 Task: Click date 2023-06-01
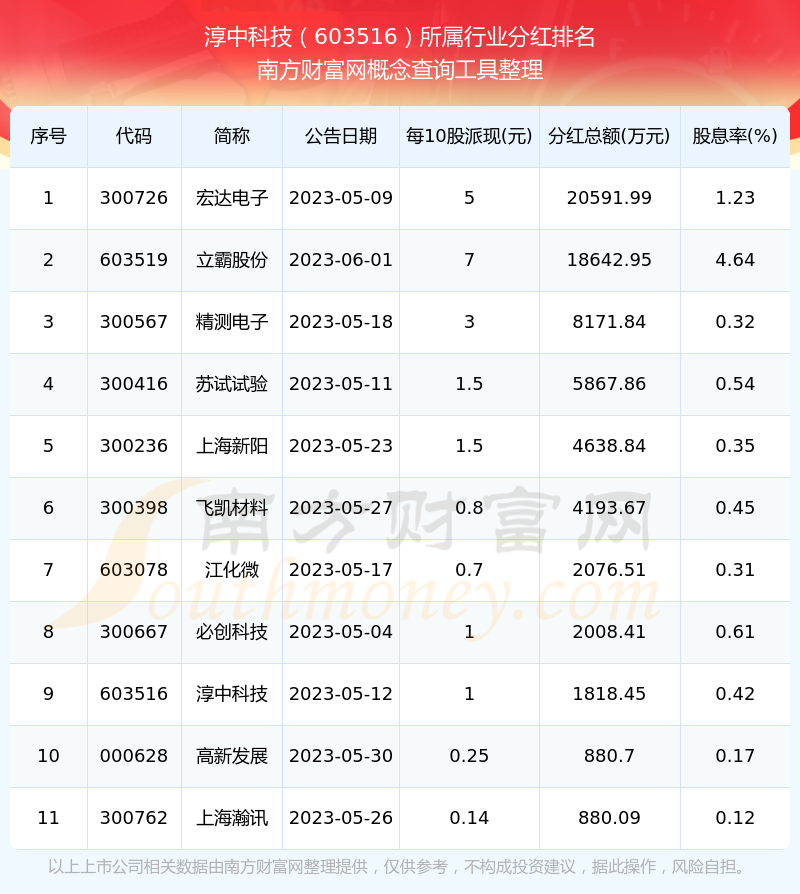point(341,260)
